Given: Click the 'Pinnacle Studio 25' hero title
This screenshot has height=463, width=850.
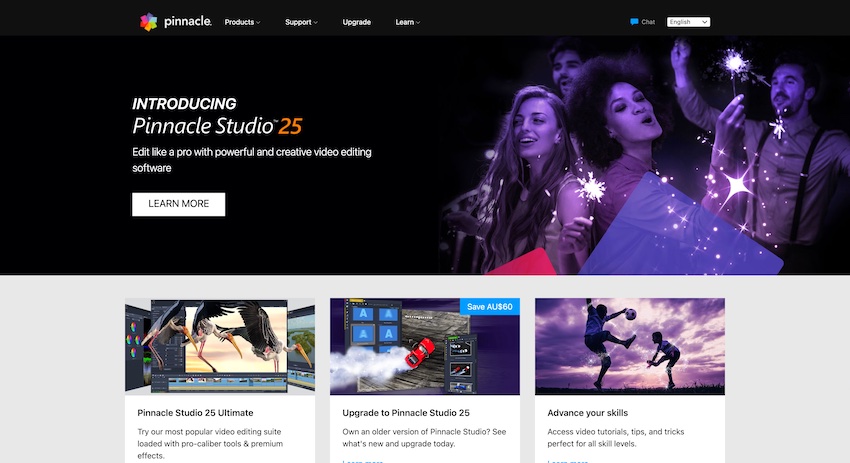Looking at the screenshot, I should [217, 126].
